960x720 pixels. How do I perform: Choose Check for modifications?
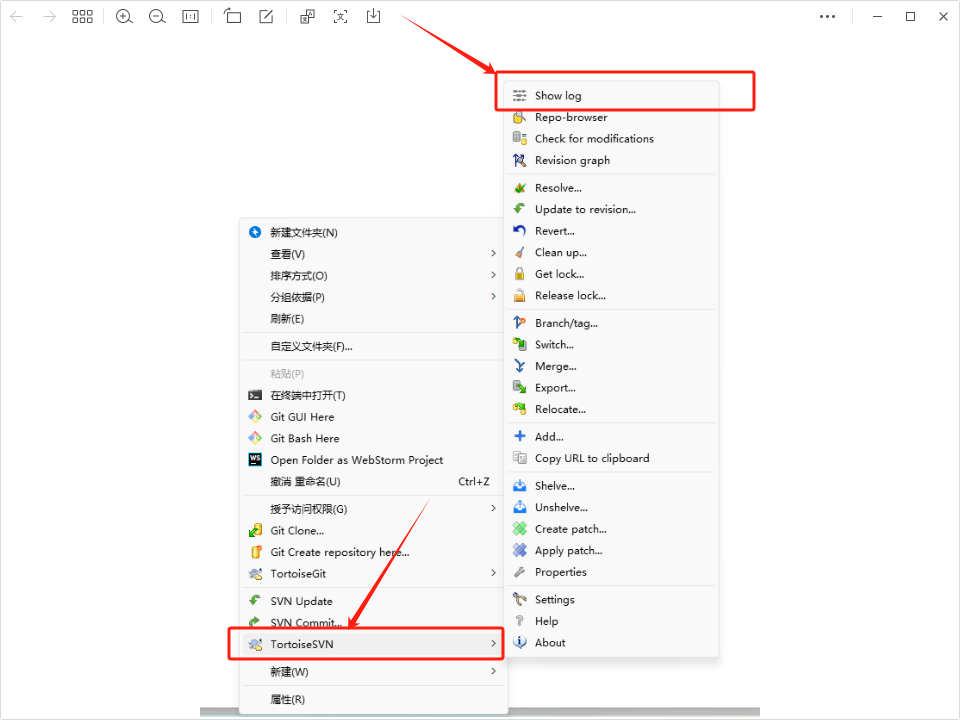[612, 138]
